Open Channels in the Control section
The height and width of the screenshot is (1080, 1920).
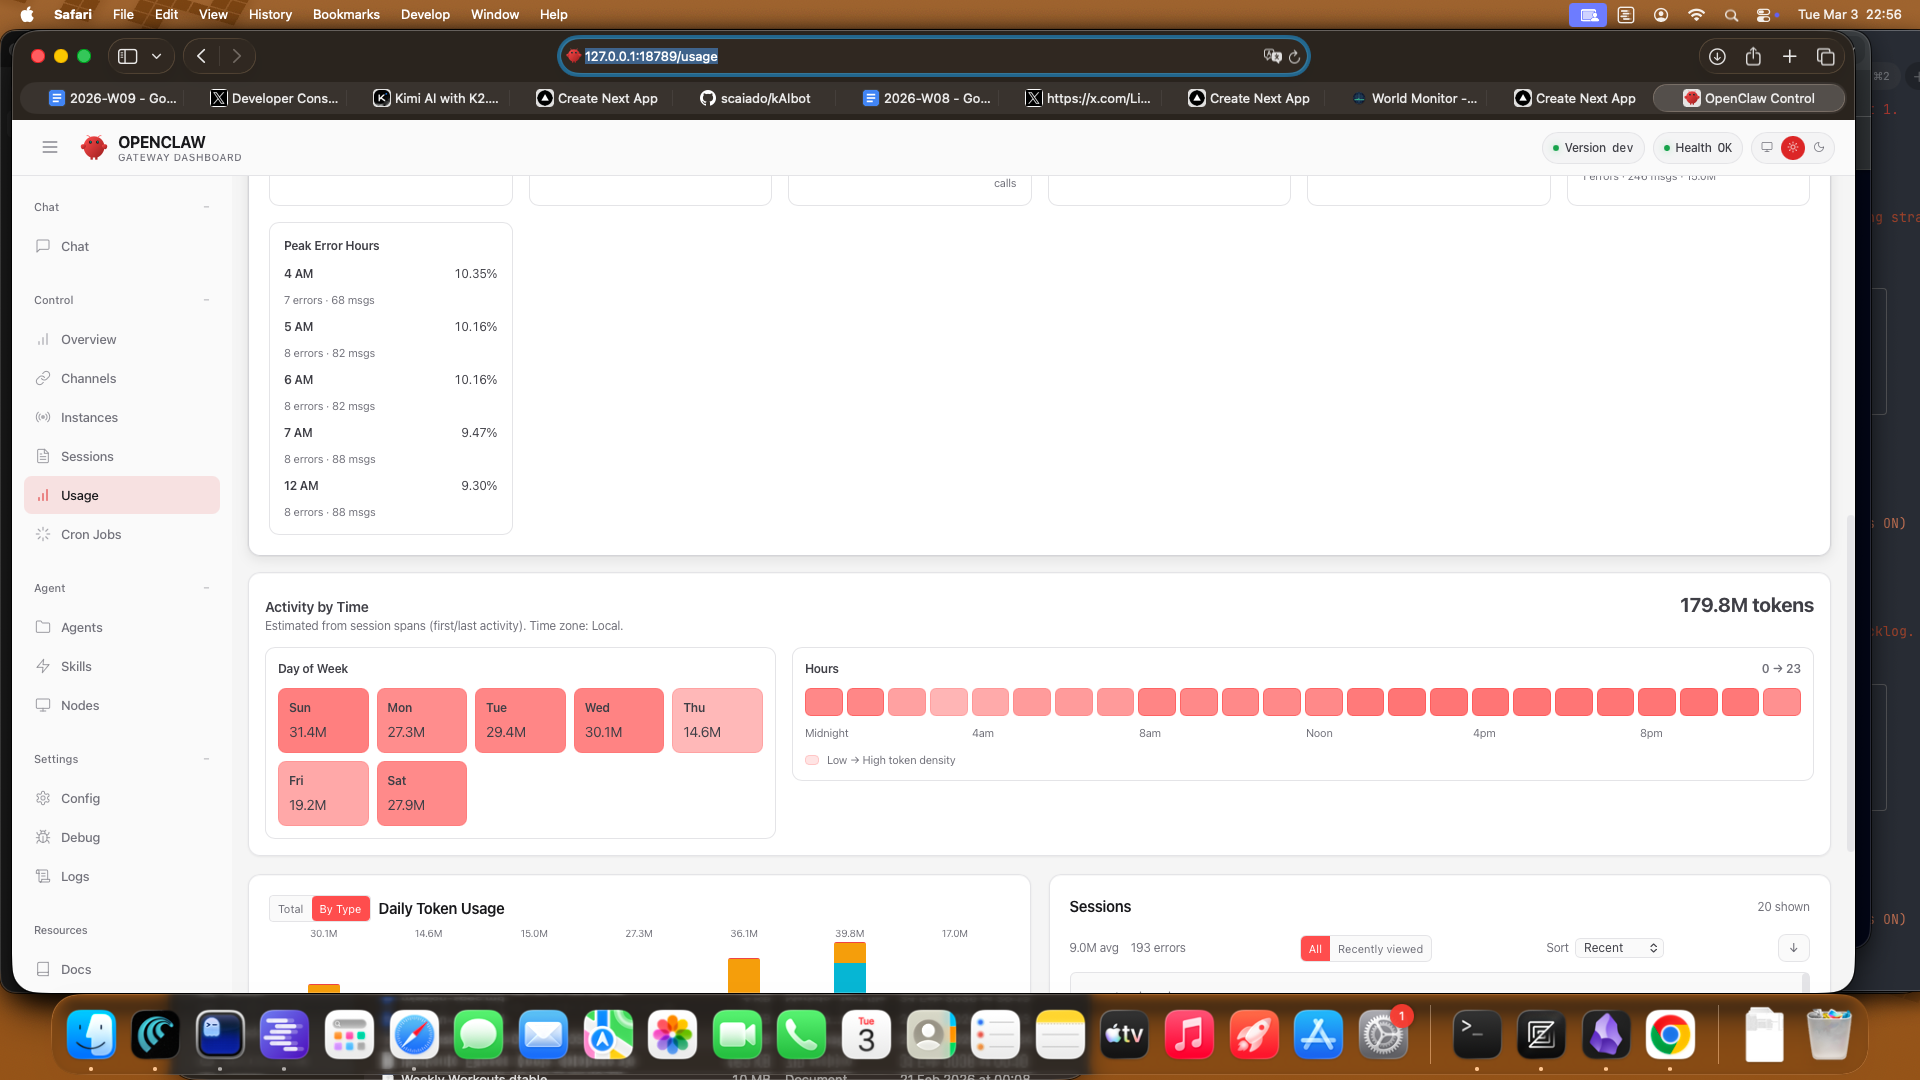tap(88, 378)
